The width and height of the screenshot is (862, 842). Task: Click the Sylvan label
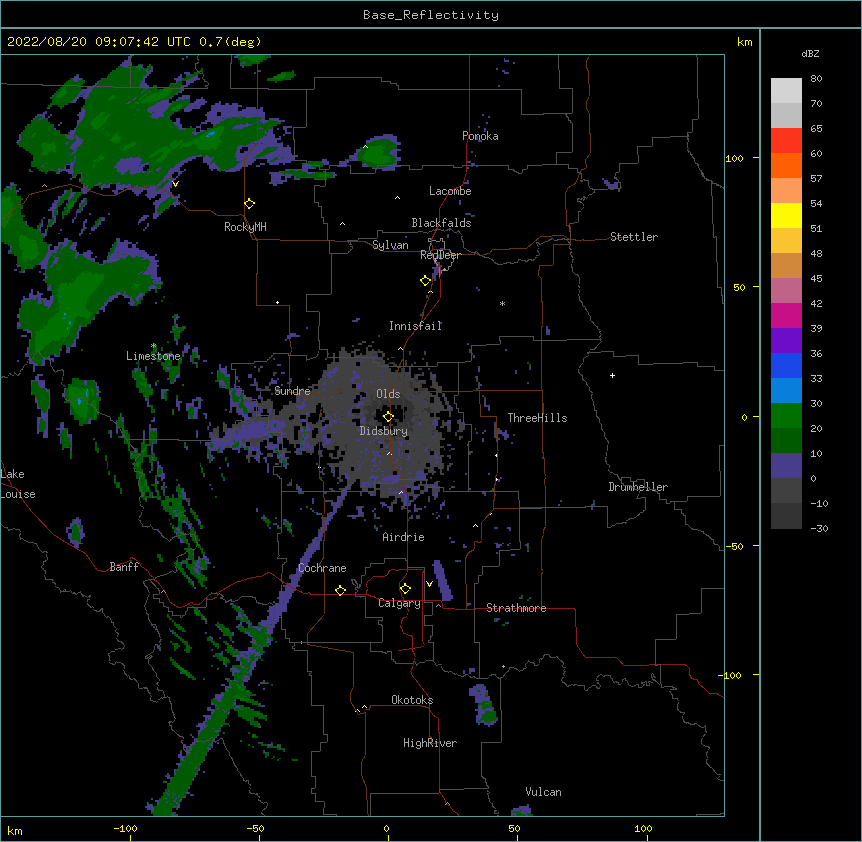[x=390, y=245]
